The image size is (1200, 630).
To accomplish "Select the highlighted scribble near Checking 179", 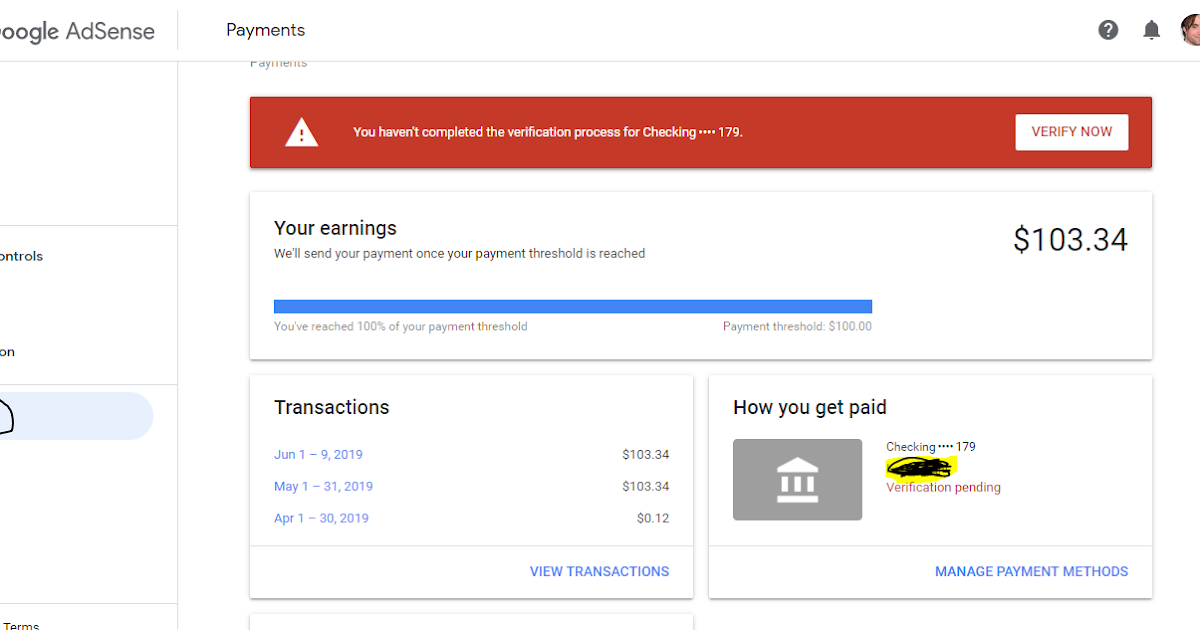I will tap(922, 465).
